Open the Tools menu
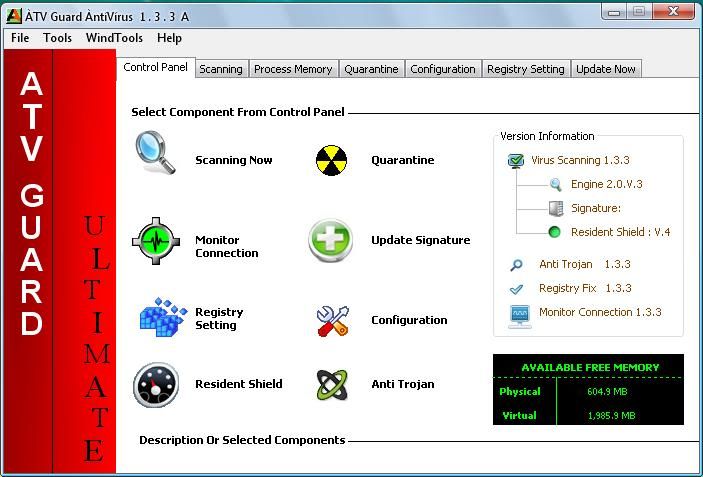Screen dimensions: 703x477 tap(57, 38)
